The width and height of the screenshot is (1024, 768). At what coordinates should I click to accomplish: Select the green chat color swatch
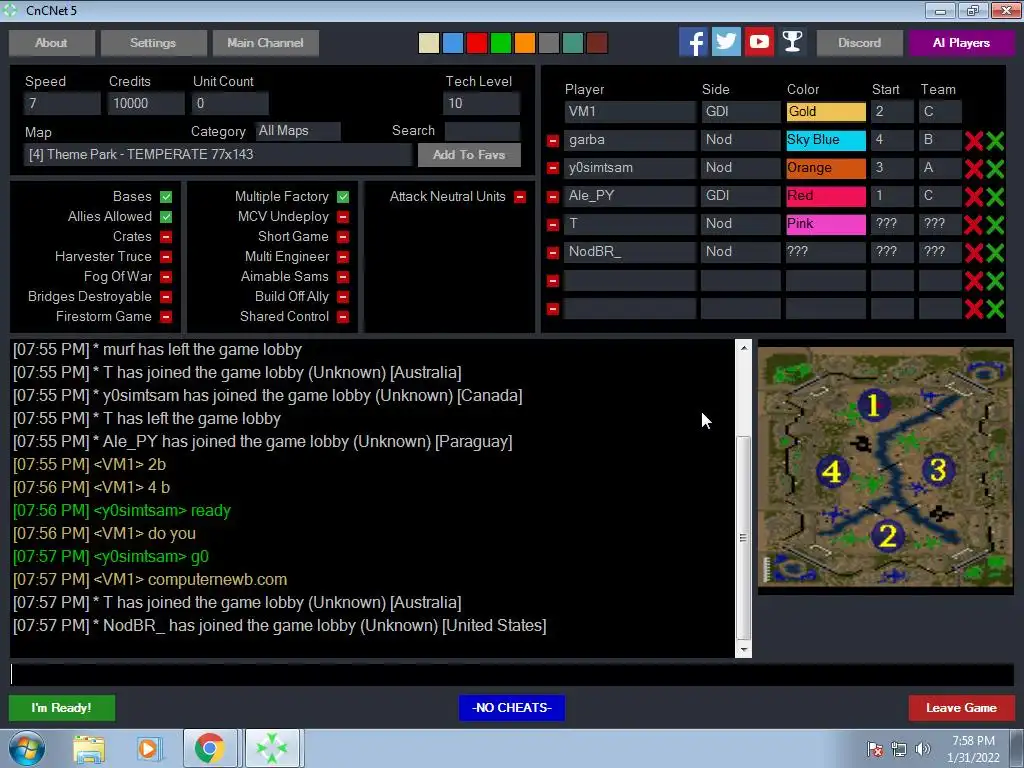[x=501, y=43]
